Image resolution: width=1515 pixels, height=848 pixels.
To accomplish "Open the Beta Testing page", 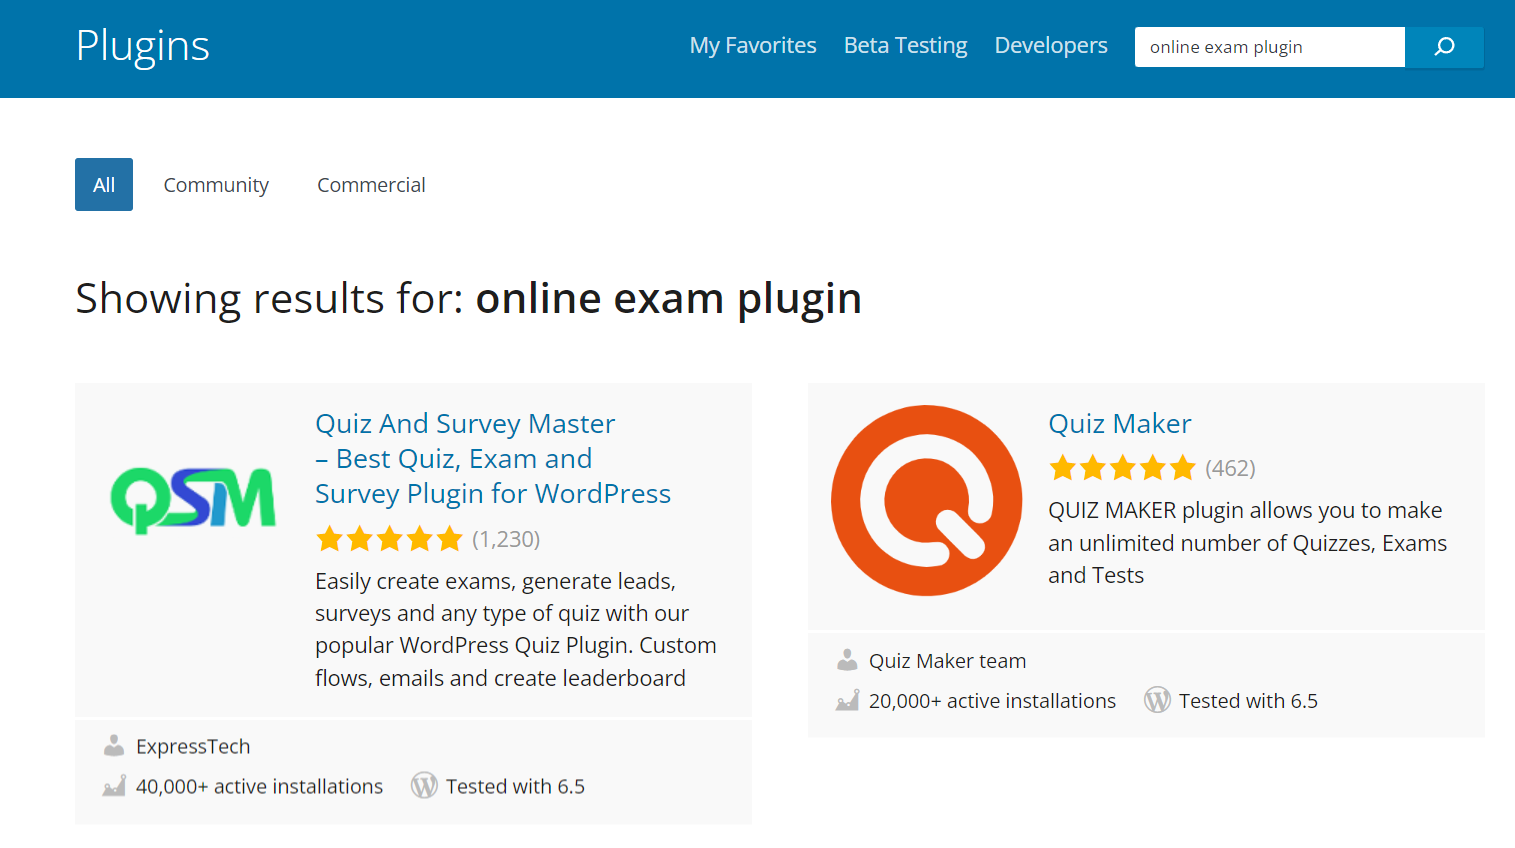I will [x=905, y=45].
